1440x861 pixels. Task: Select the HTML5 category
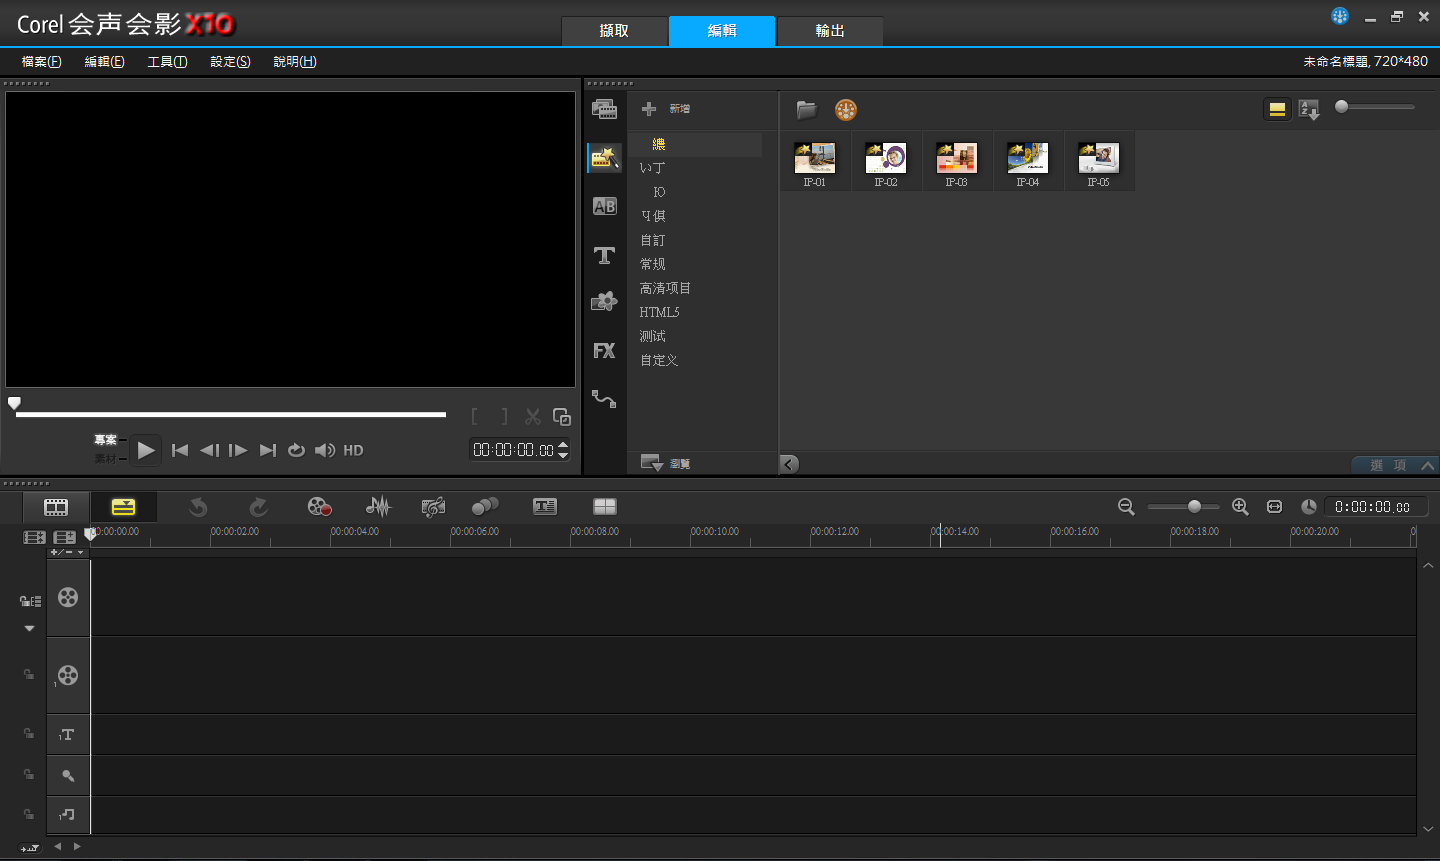[x=660, y=312]
